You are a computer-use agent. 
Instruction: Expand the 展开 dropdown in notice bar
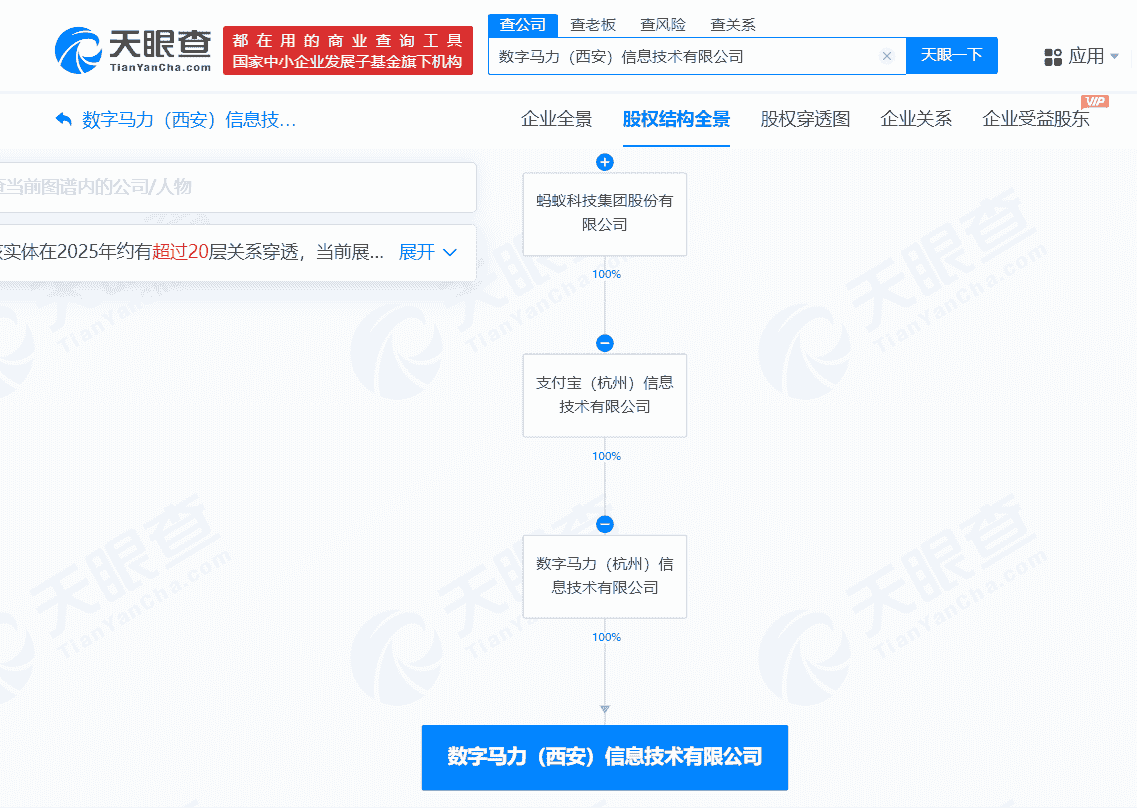coord(428,252)
